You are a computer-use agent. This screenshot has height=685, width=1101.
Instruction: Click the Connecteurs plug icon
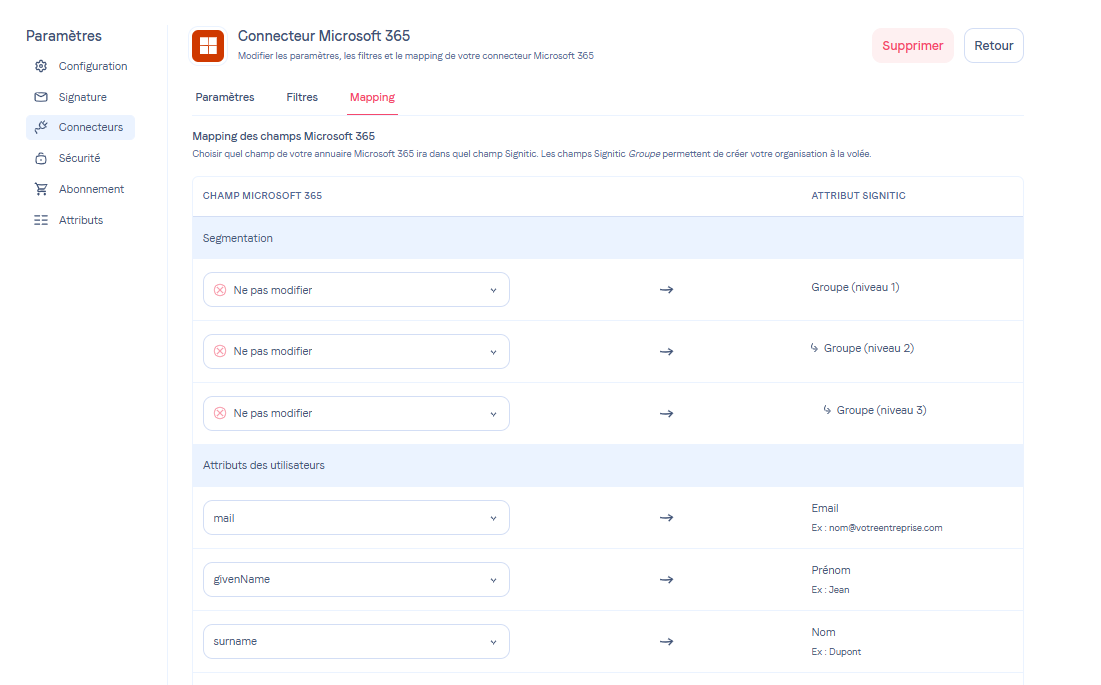point(41,127)
